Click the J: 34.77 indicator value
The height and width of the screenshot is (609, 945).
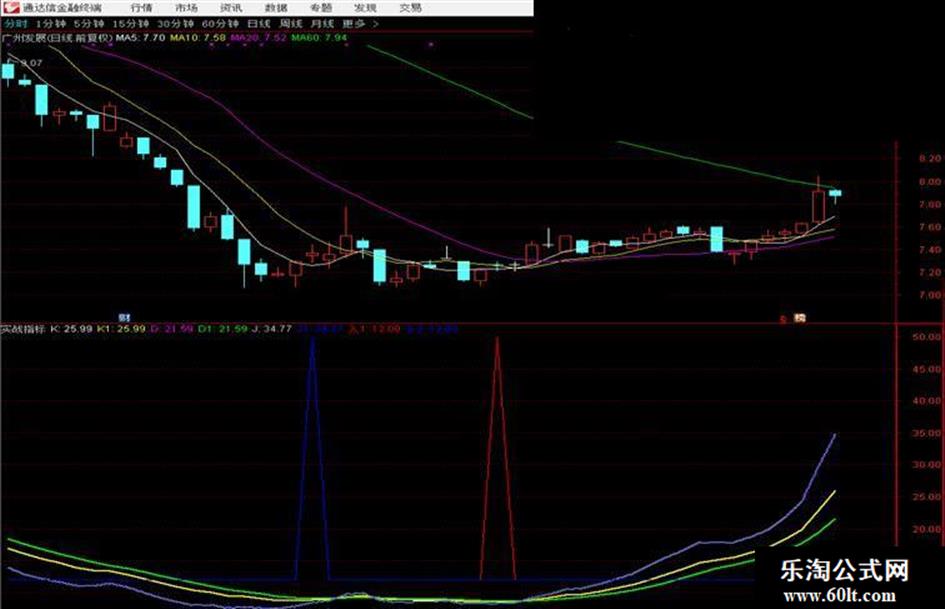coord(272,329)
